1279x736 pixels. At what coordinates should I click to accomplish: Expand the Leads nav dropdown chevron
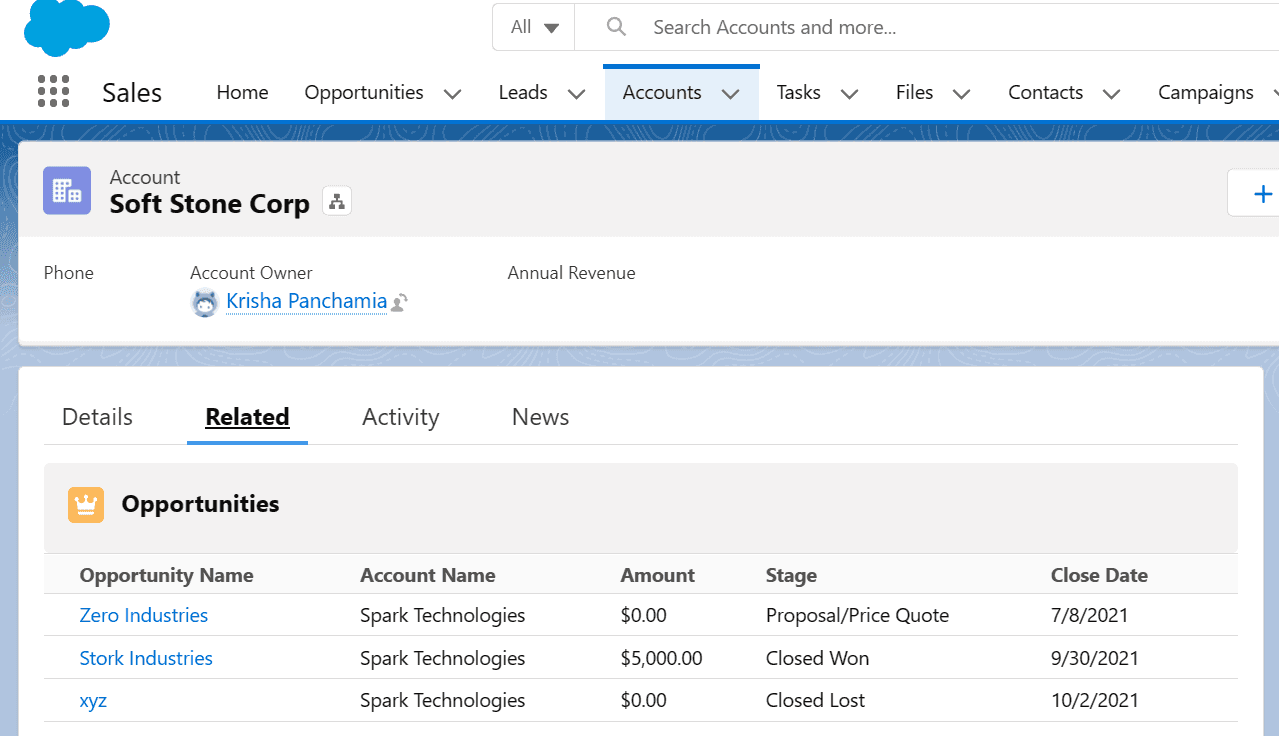tap(576, 94)
